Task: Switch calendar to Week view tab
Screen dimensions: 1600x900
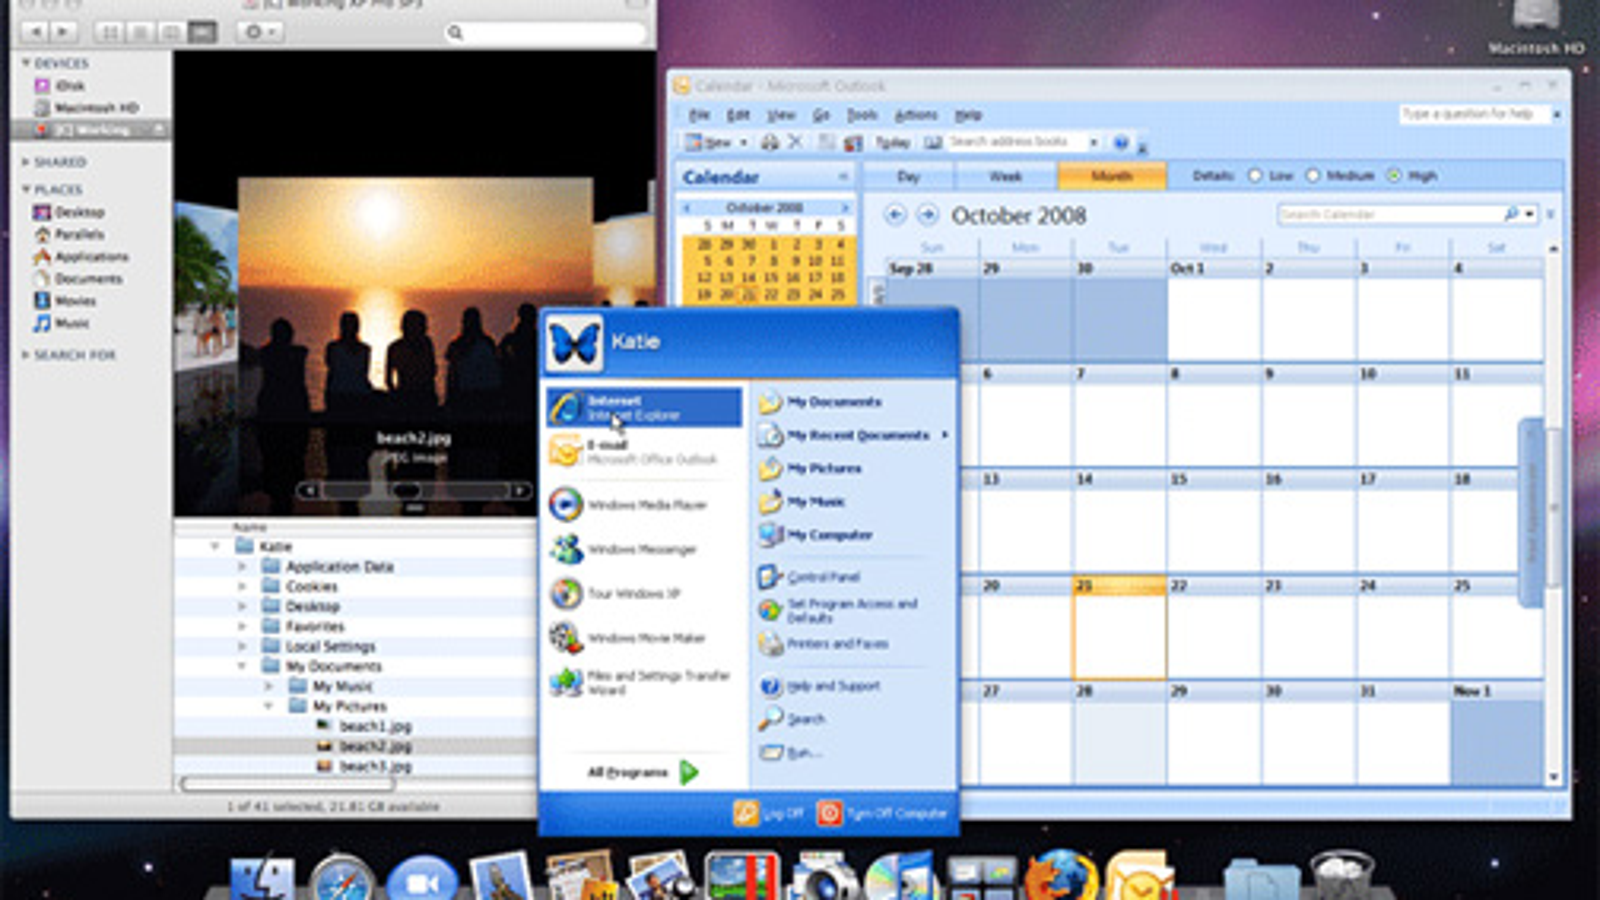Action: (x=1005, y=176)
